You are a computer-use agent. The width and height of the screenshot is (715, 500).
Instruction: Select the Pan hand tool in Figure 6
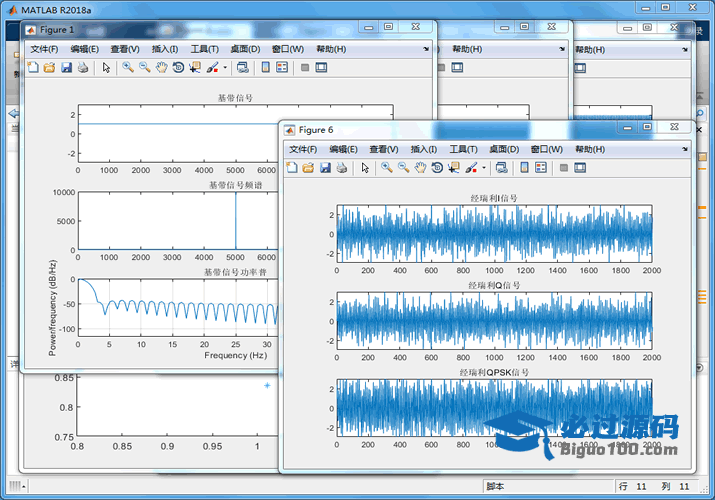point(420,168)
